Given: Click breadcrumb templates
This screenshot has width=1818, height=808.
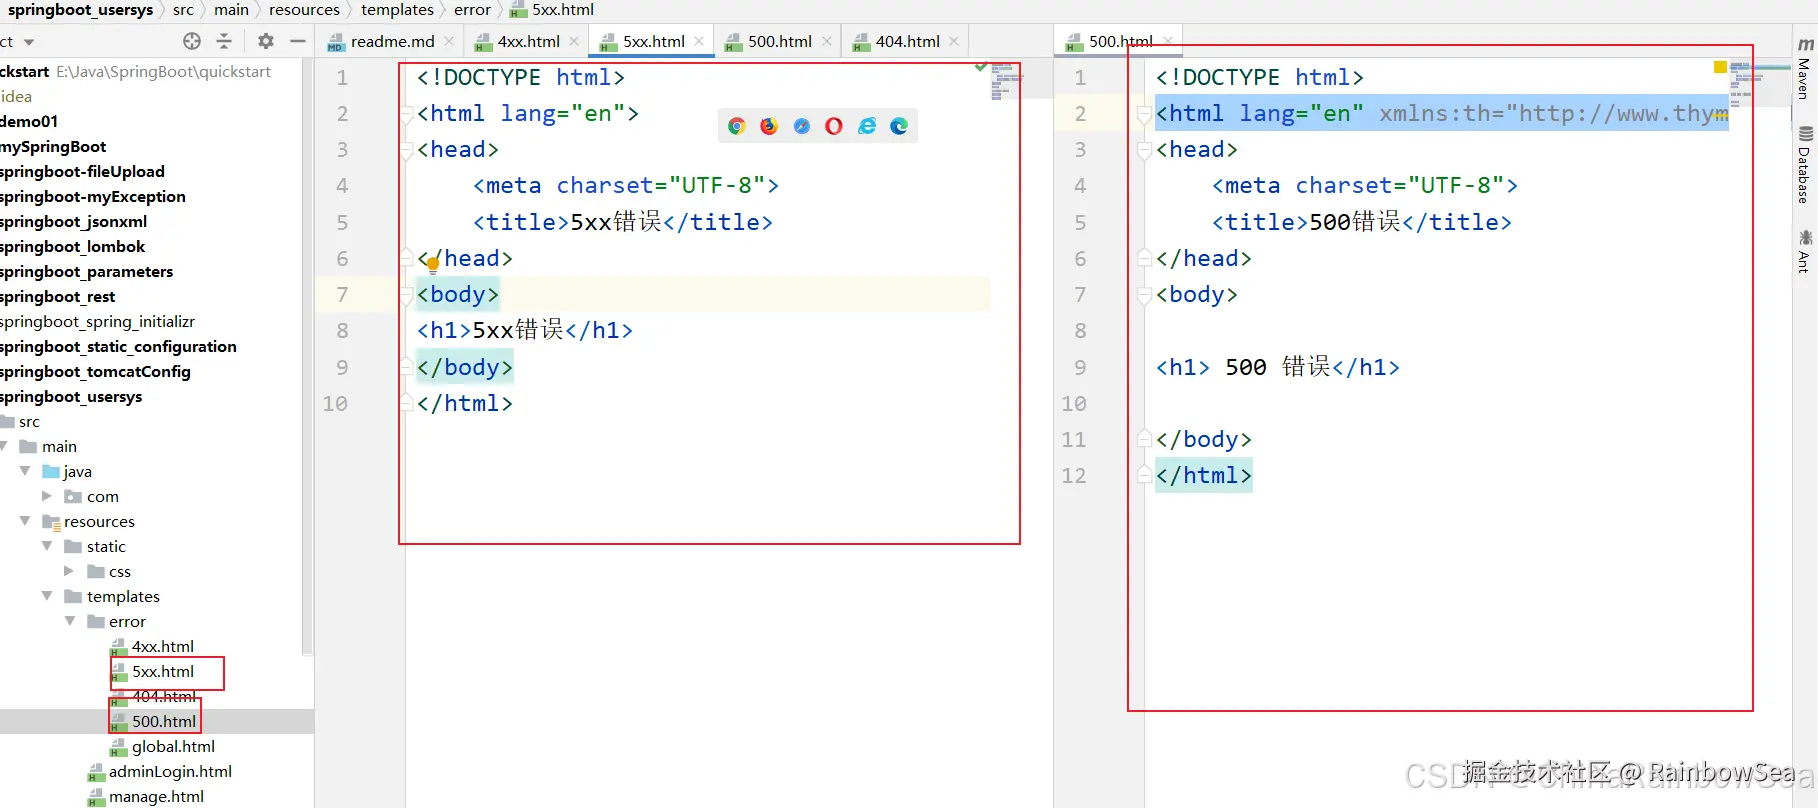Looking at the screenshot, I should 397,10.
